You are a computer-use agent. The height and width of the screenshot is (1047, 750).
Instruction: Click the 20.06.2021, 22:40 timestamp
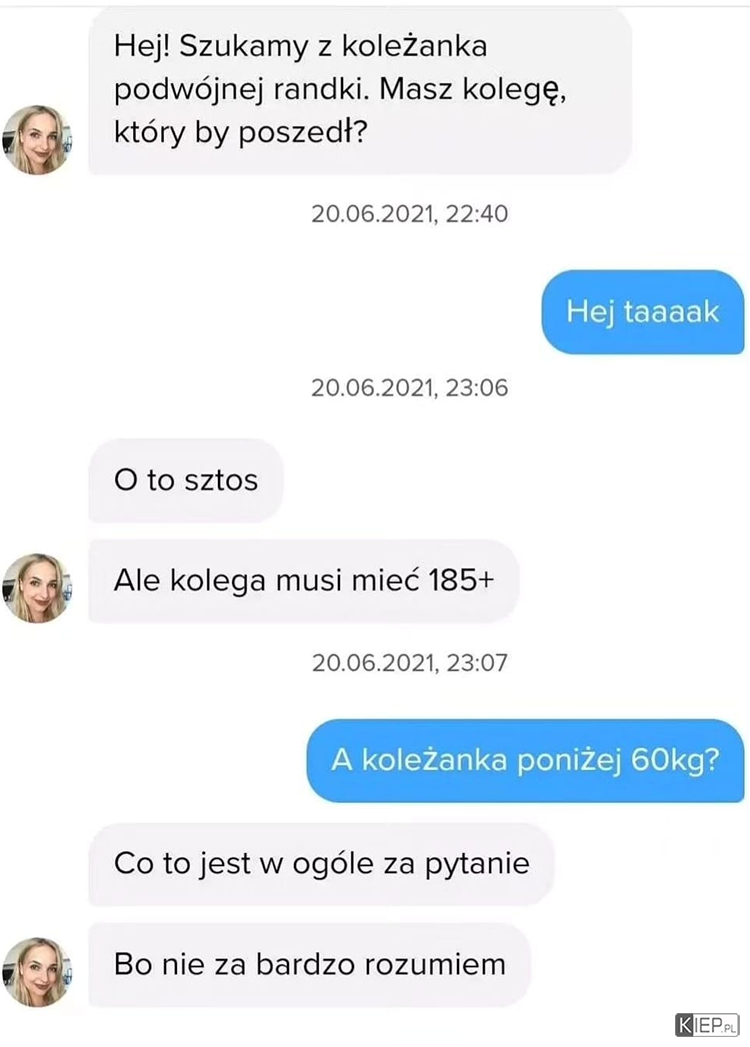pyautogui.click(x=409, y=214)
